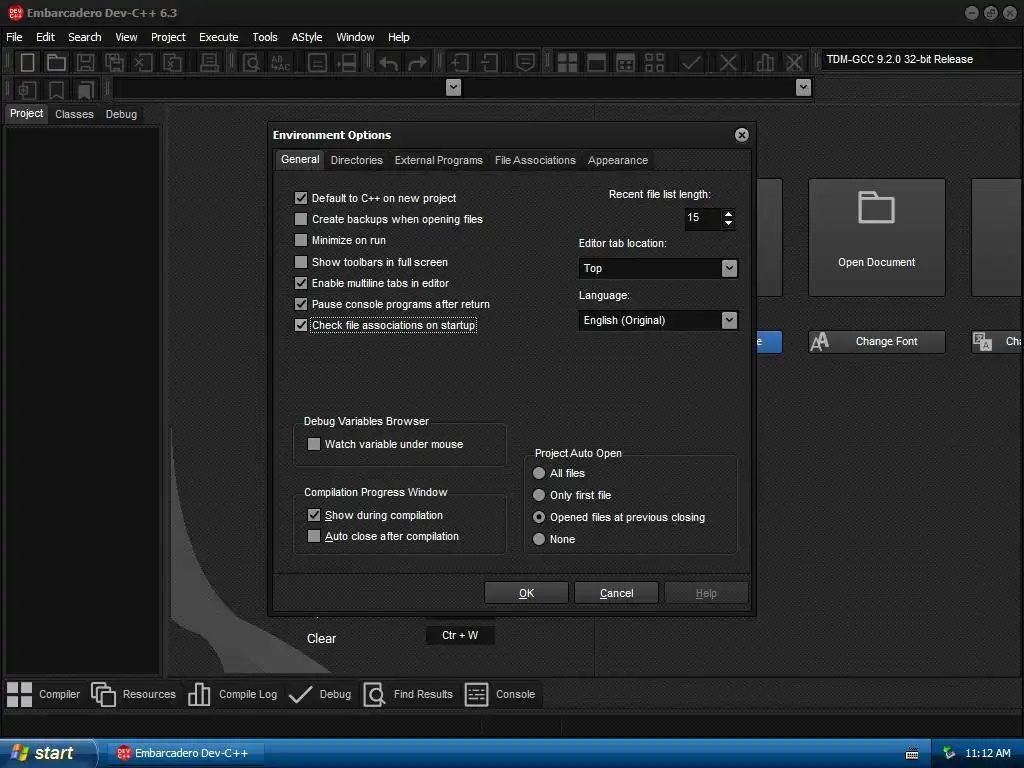This screenshot has width=1024, height=768.
Task: Click the Change Font button
Action: pos(877,342)
